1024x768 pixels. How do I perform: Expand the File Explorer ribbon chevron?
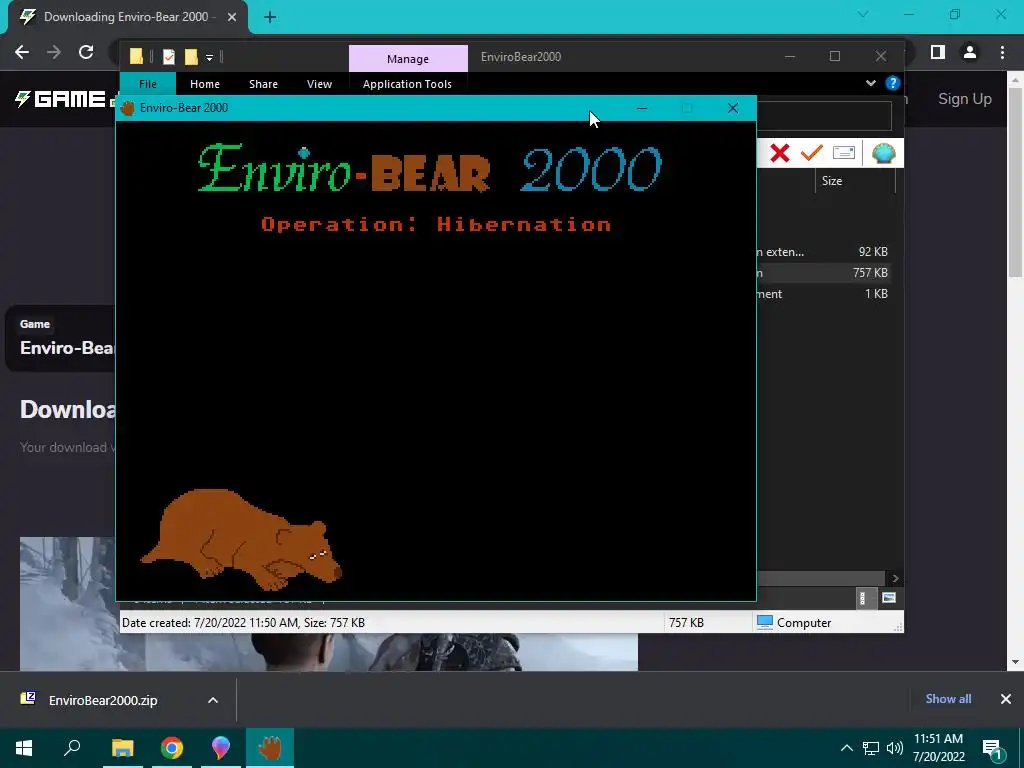click(871, 84)
